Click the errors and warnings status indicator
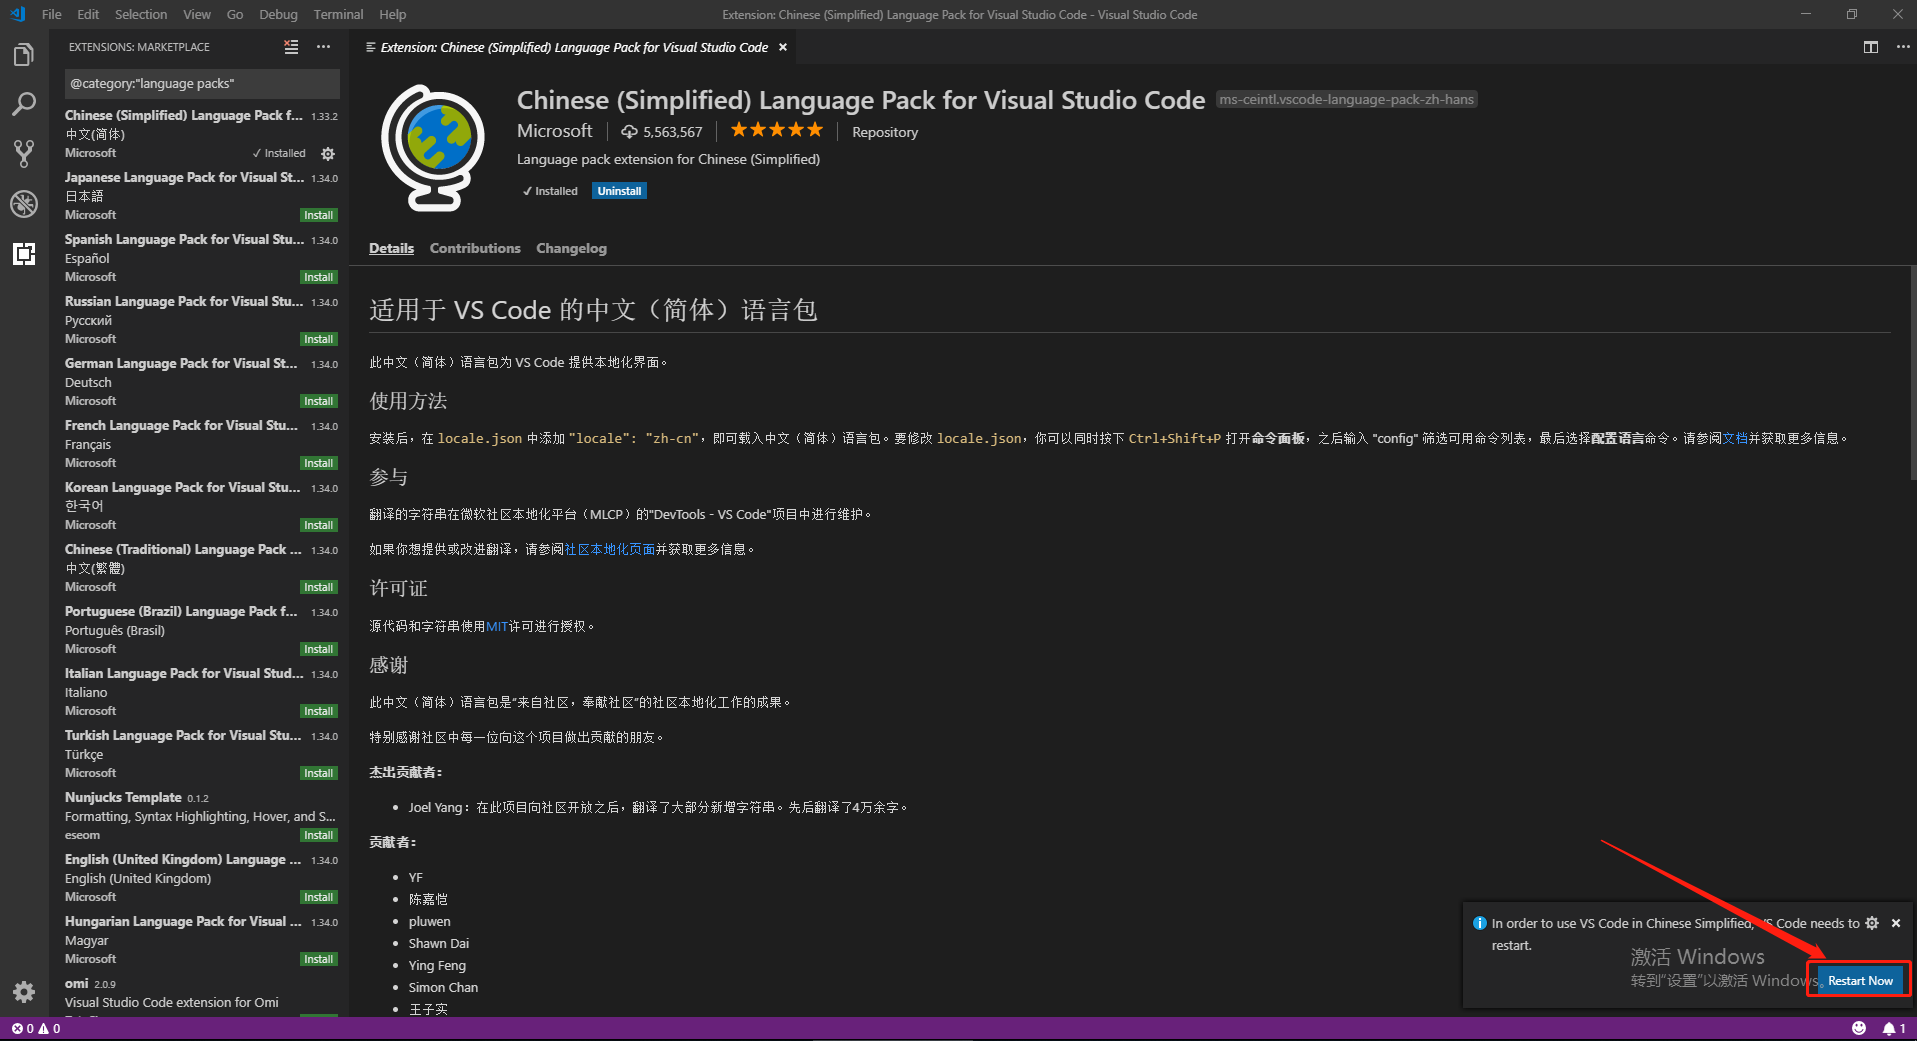This screenshot has height=1041, width=1917. tap(36, 1028)
